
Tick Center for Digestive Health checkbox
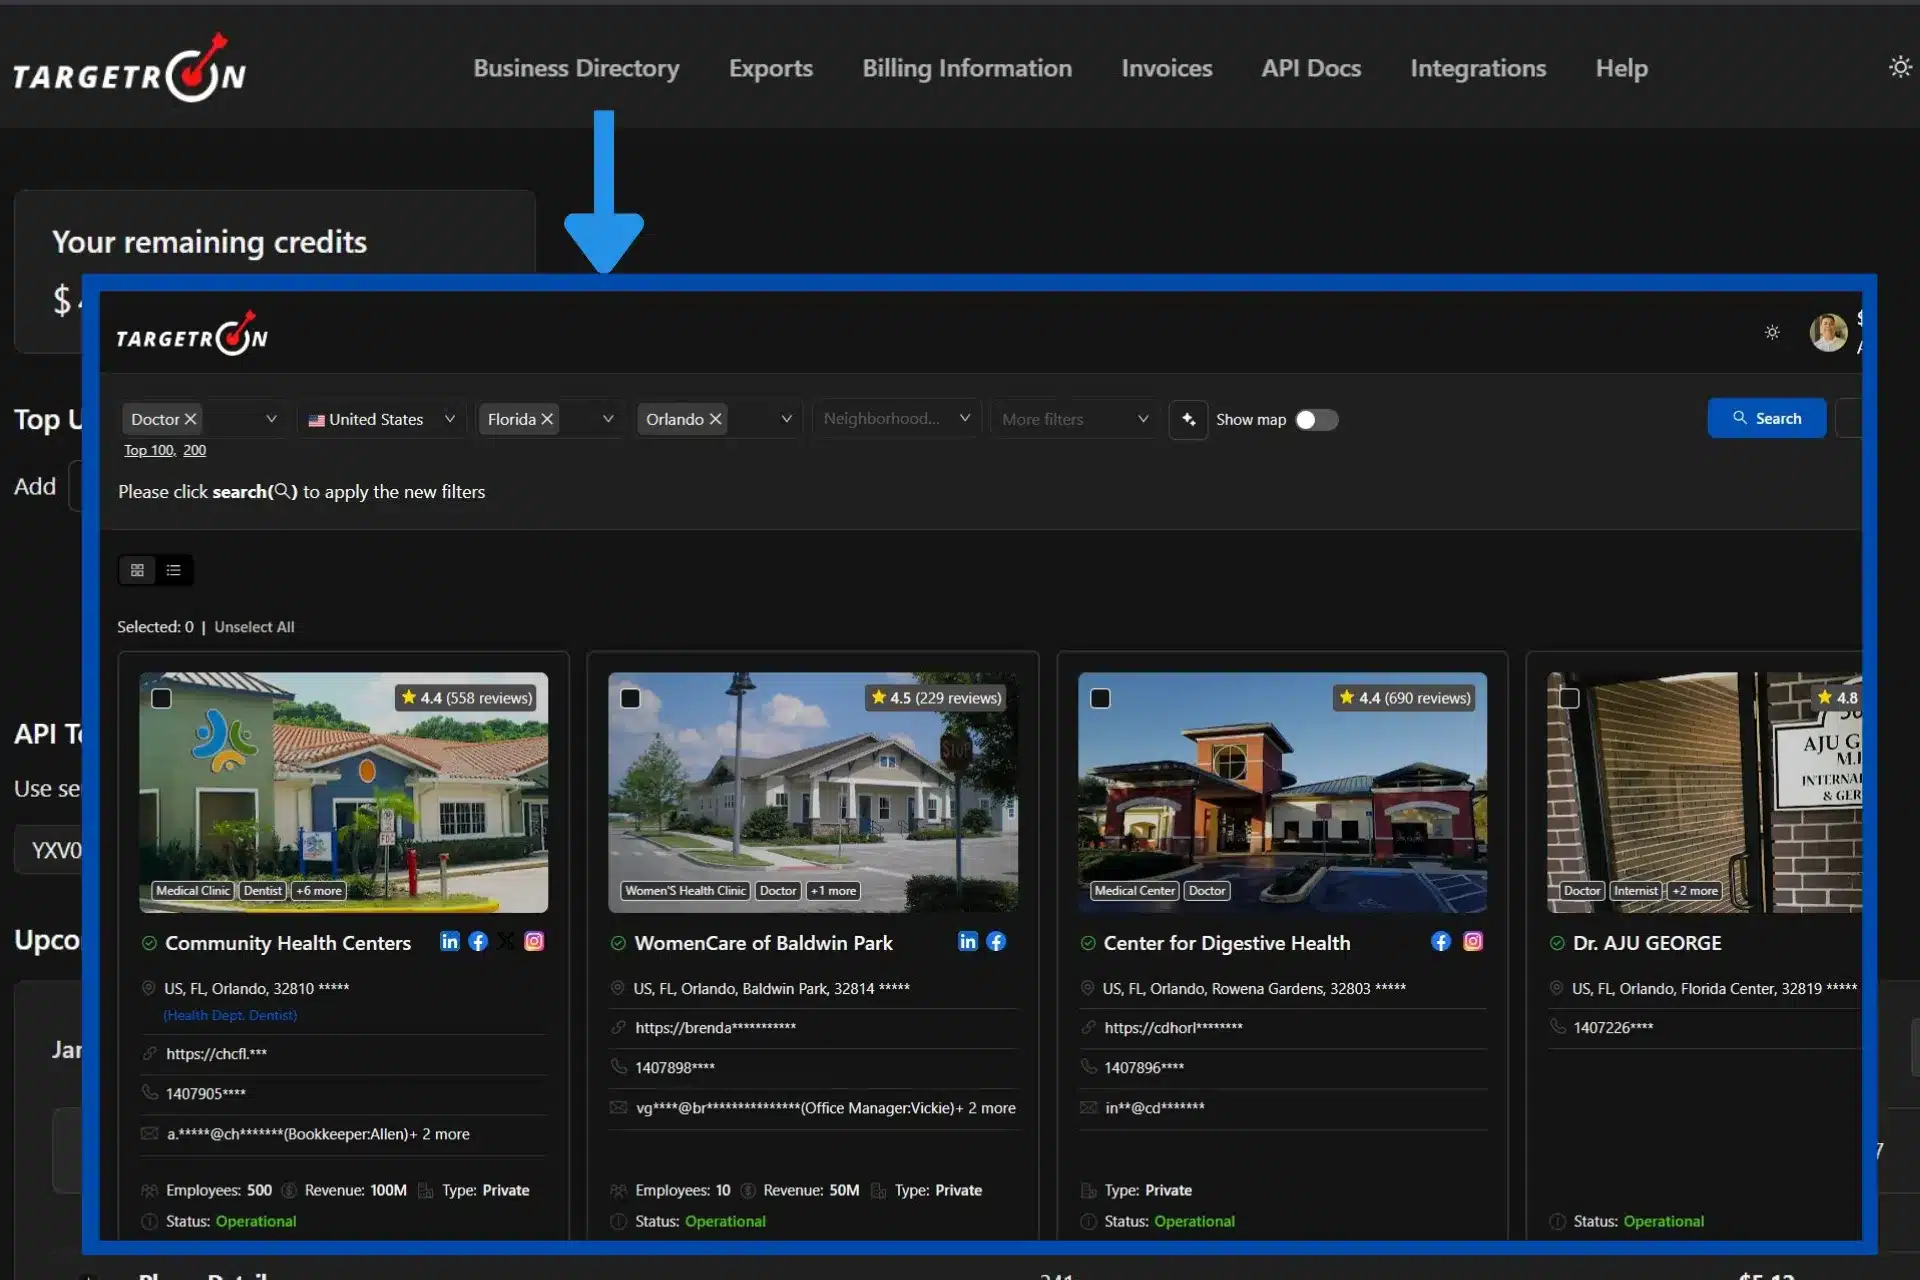[x=1100, y=698]
